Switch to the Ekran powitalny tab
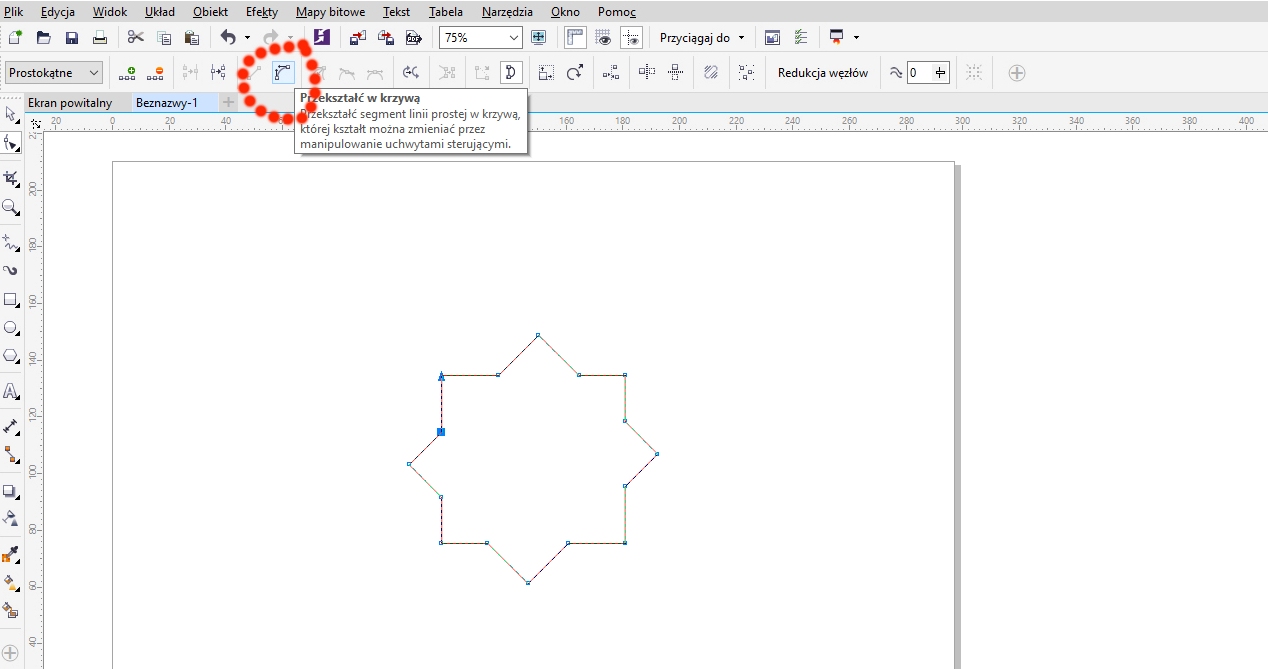1268x669 pixels. tap(70, 103)
